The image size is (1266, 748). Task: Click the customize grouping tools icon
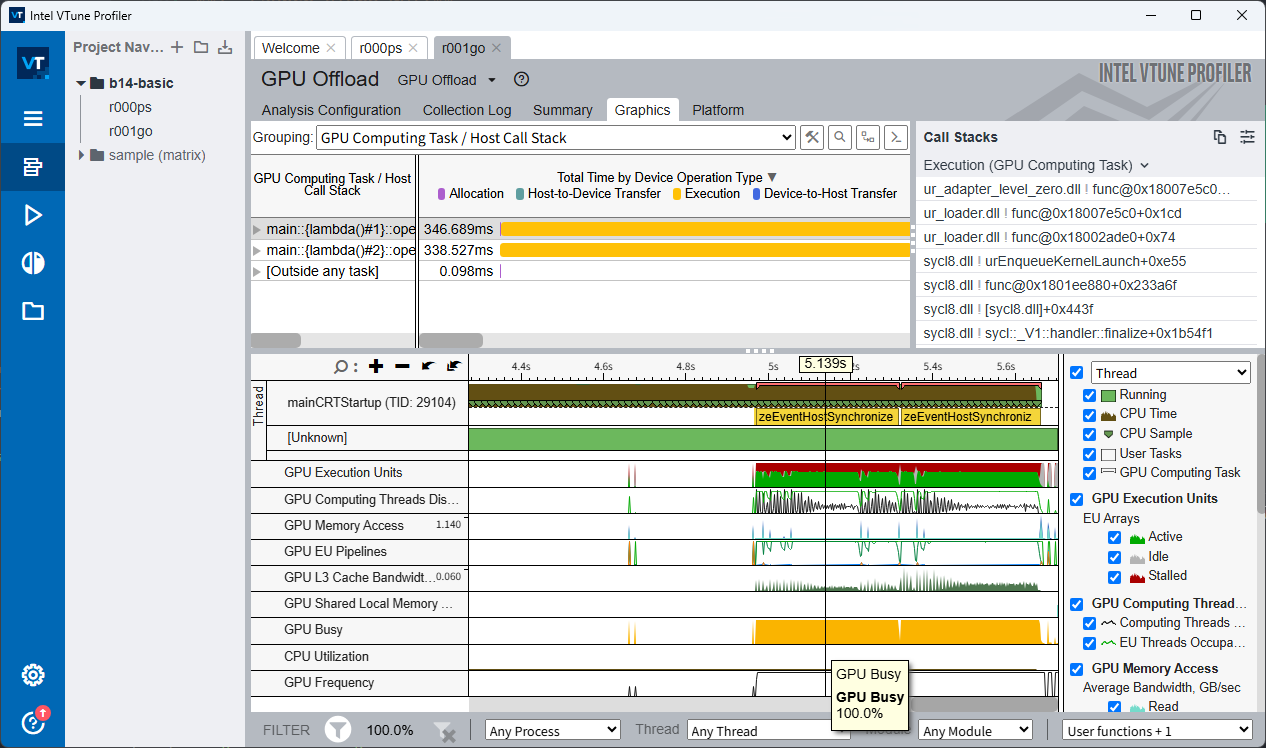[812, 138]
